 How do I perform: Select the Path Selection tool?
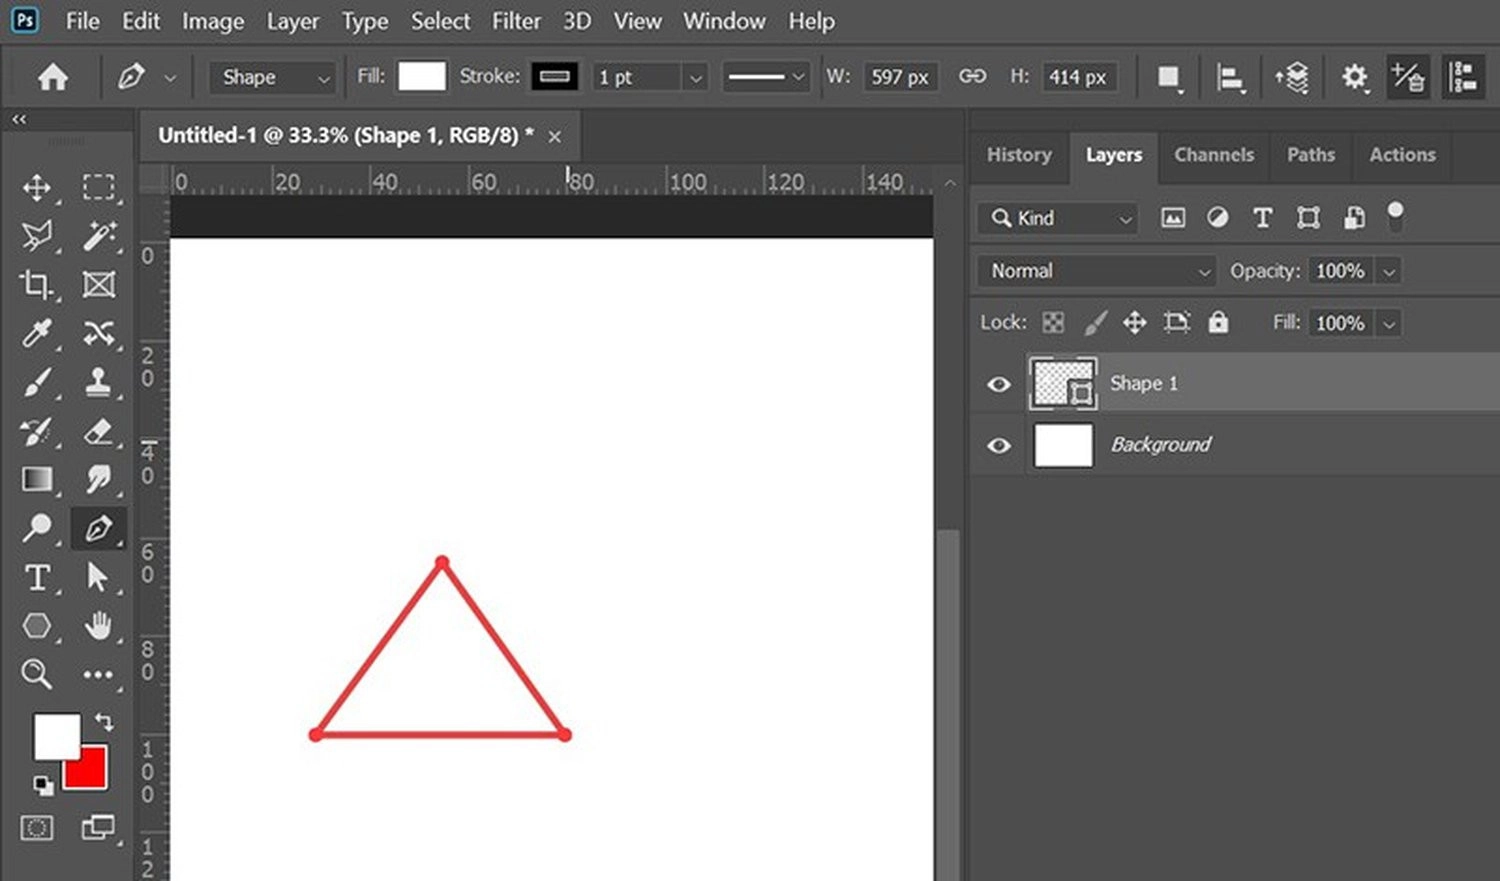pos(98,577)
